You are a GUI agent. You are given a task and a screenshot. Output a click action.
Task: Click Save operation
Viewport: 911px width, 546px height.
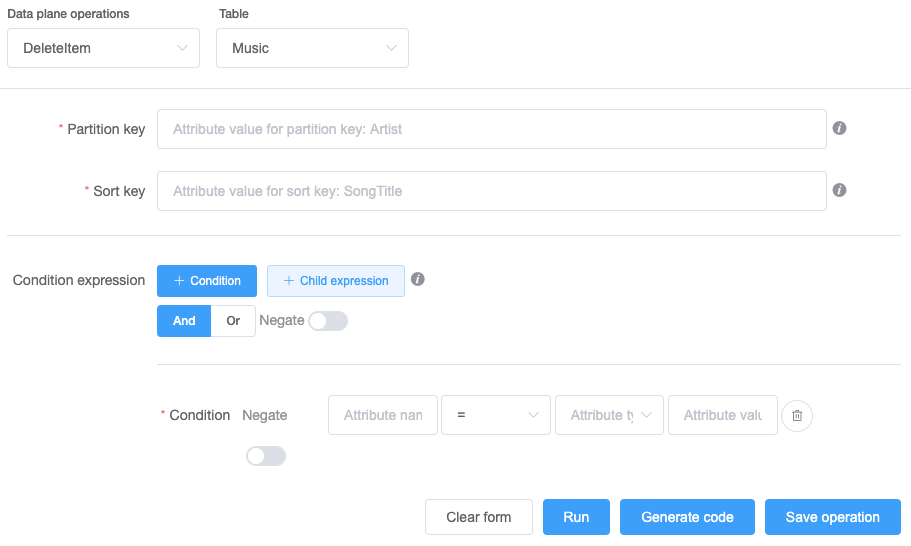pyautogui.click(x=832, y=517)
